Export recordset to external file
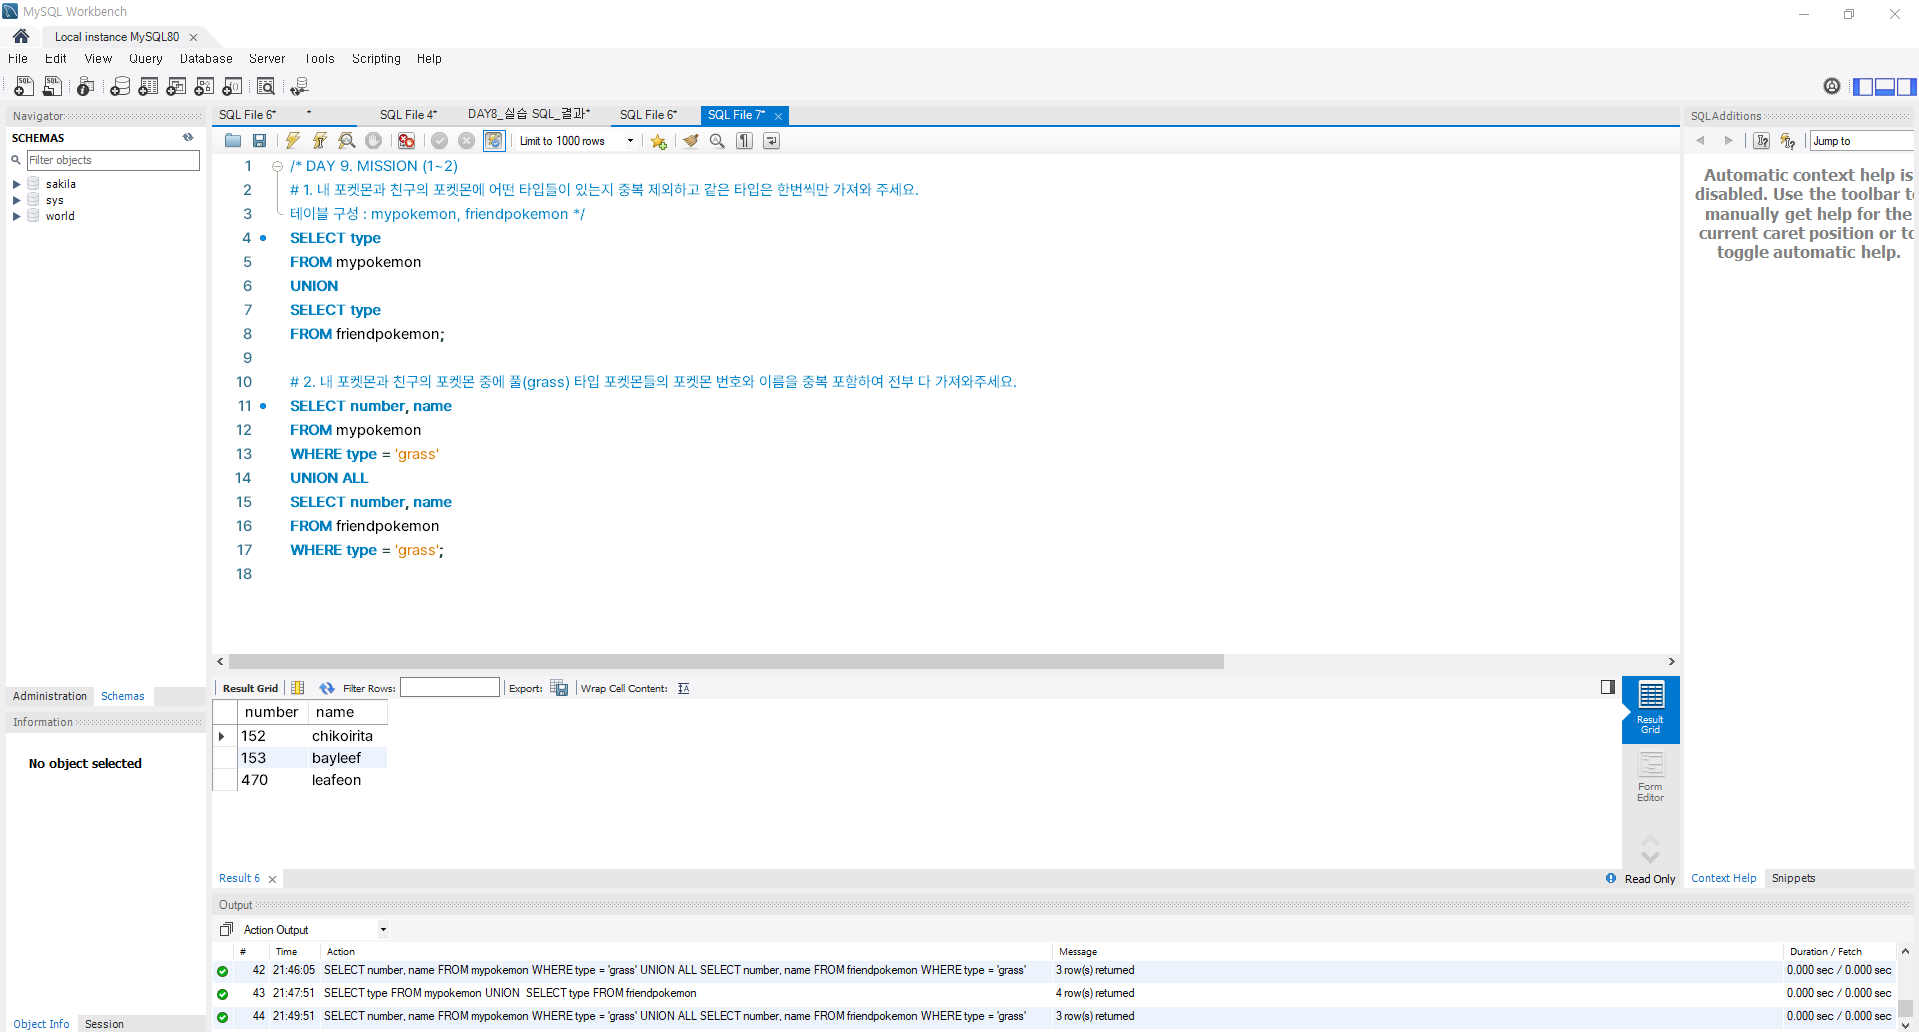1919x1032 pixels. [559, 688]
